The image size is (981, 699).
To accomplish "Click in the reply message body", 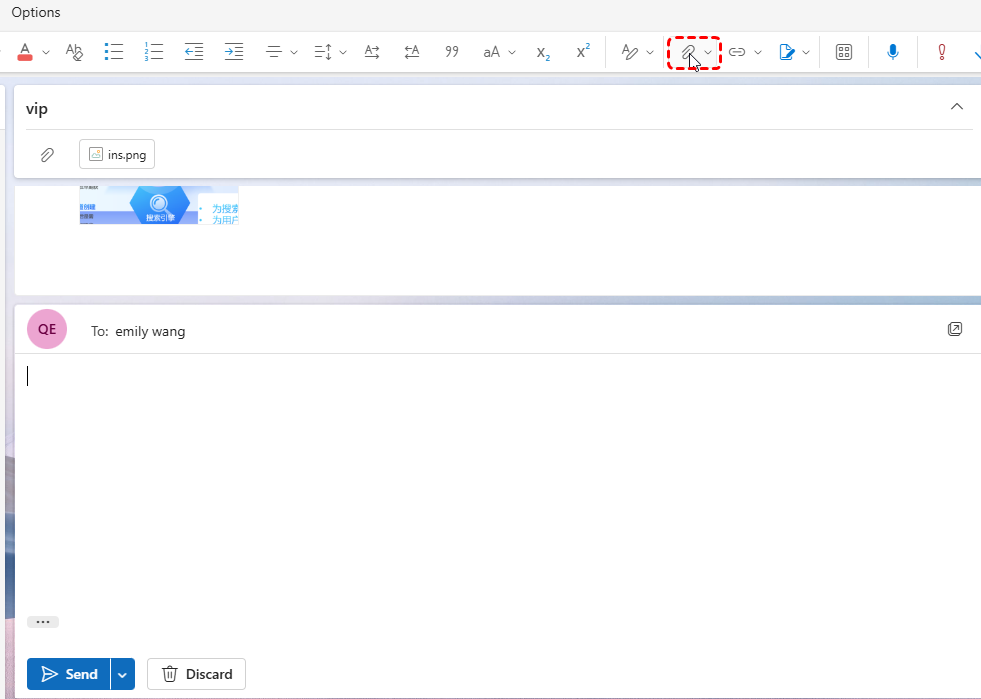I will [x=497, y=482].
